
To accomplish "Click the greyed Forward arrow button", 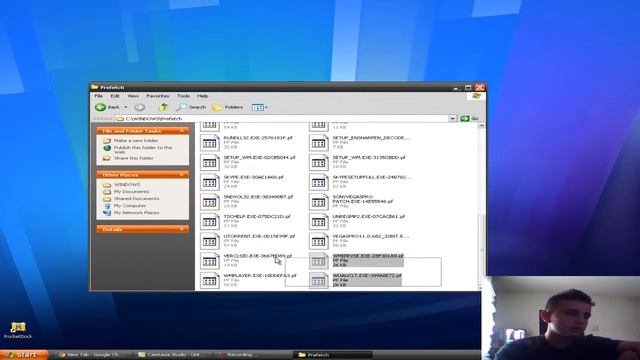I will tap(140, 107).
